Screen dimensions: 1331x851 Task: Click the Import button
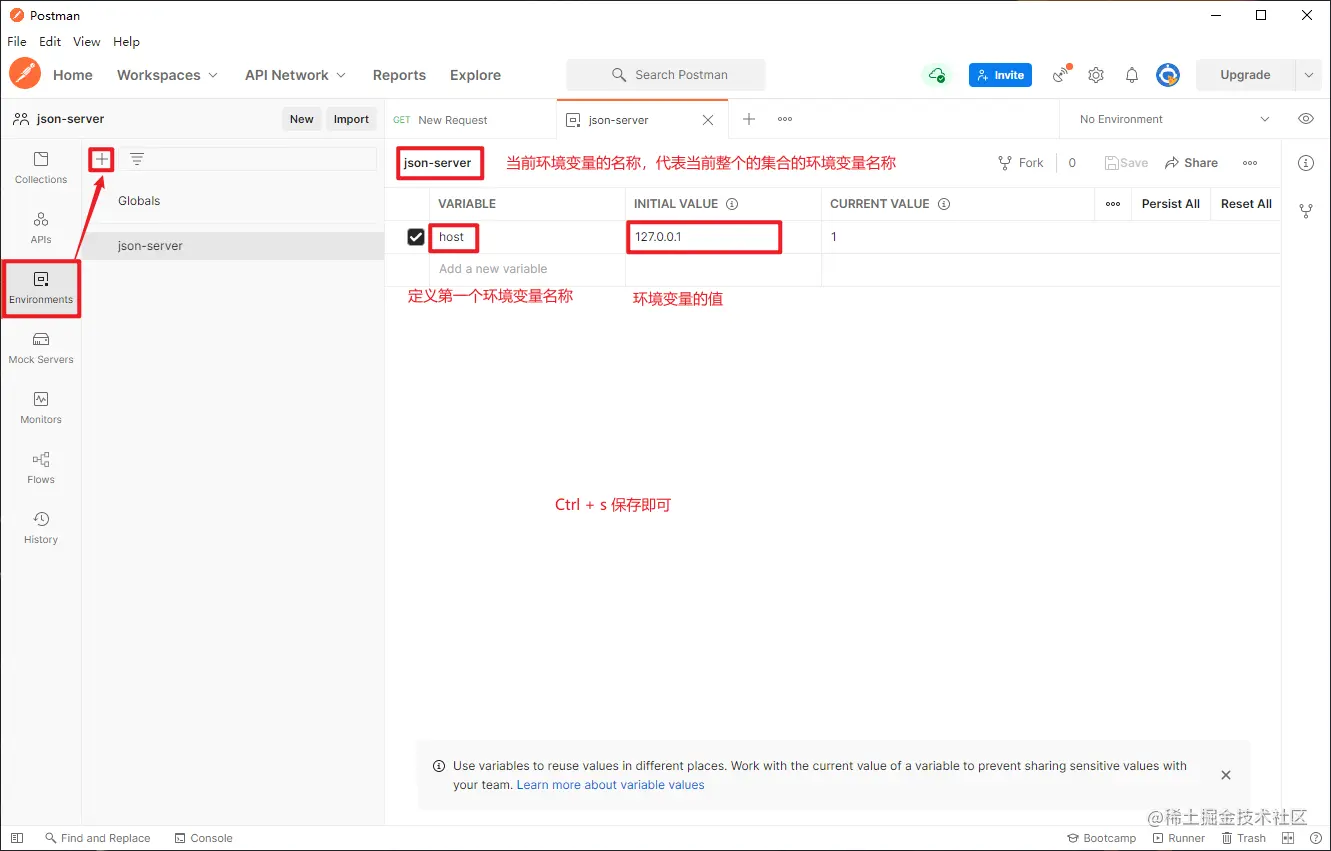click(351, 119)
